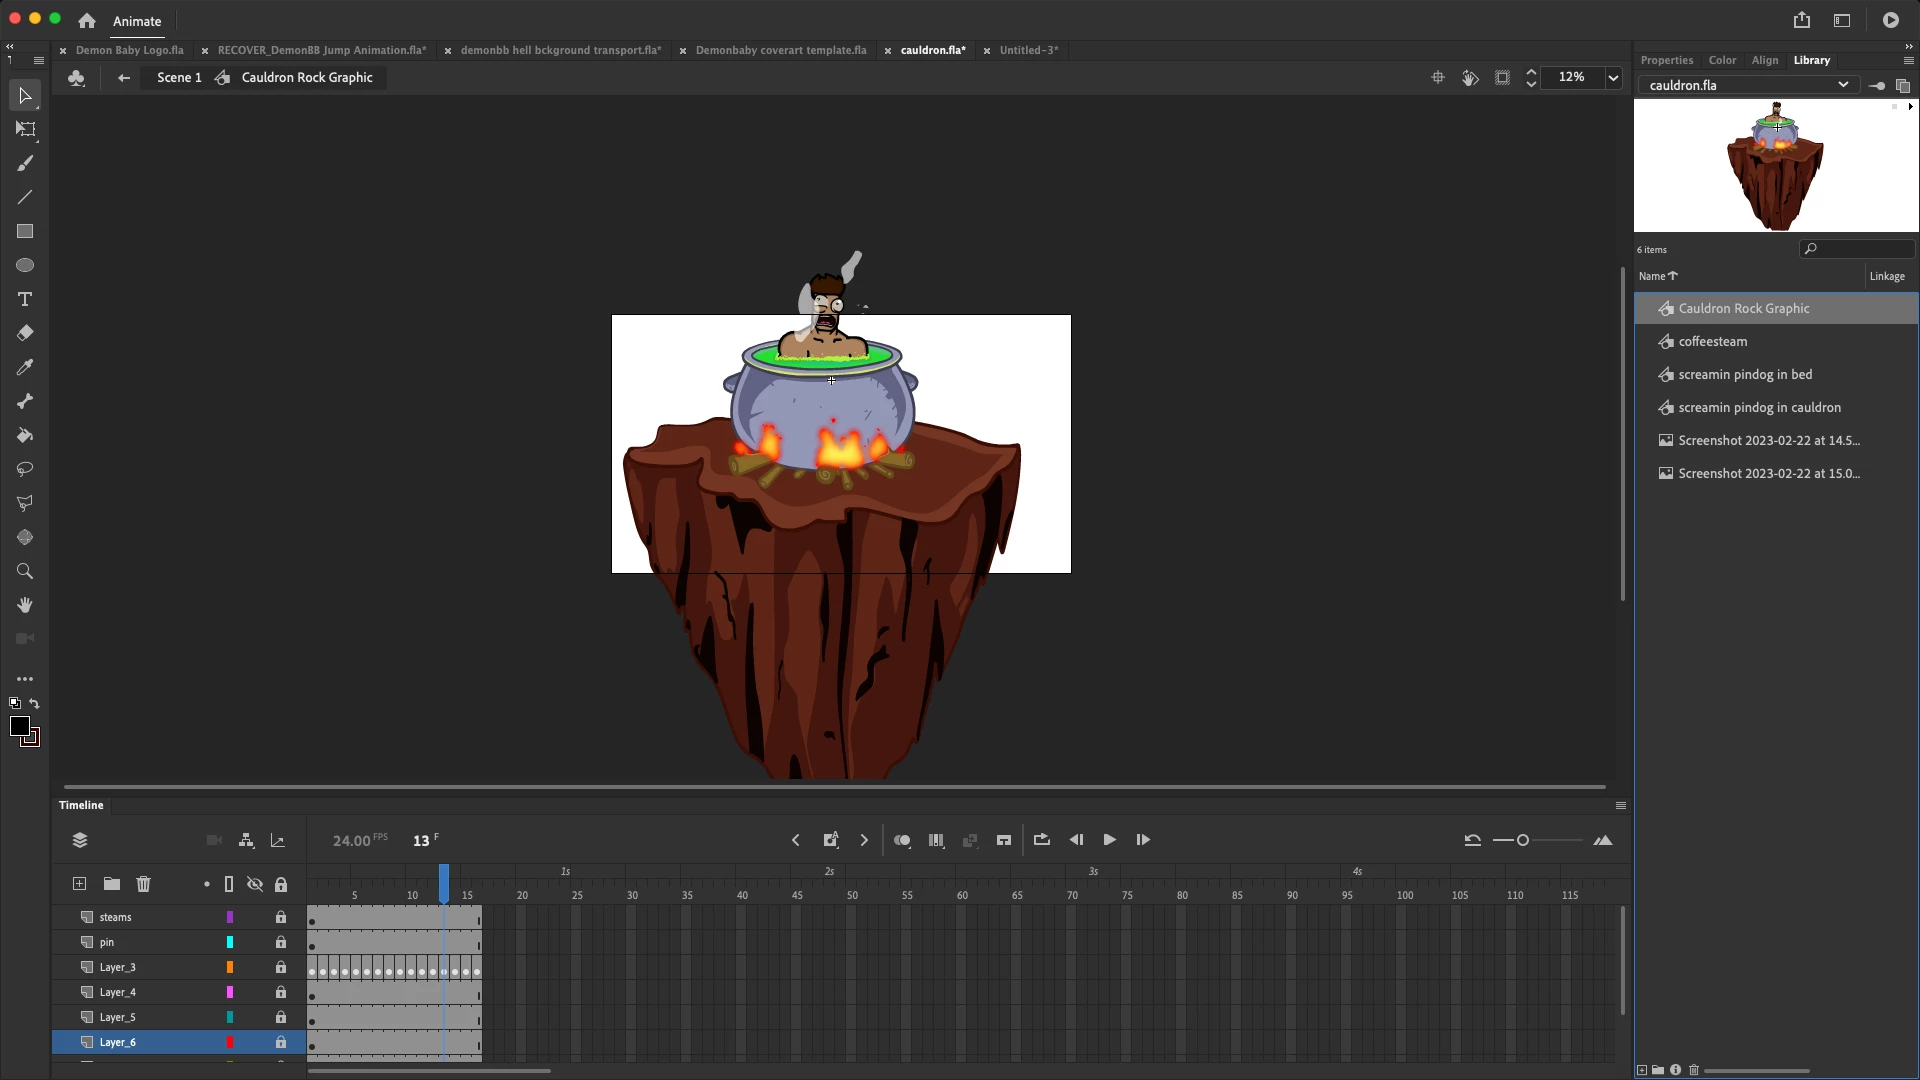Image resolution: width=1920 pixels, height=1080 pixels.
Task: Play the timeline animation
Action: point(1109,840)
